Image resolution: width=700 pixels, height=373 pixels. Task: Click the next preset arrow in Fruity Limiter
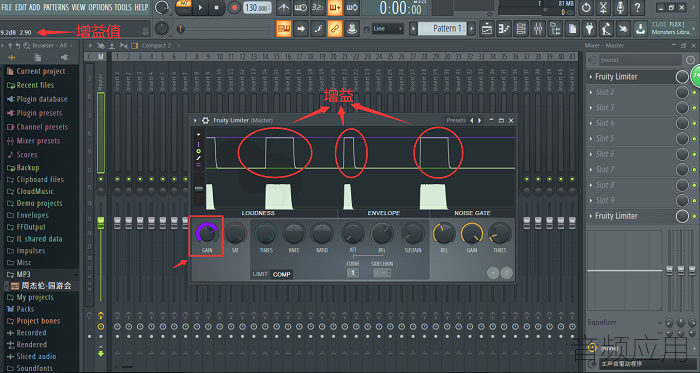(x=480, y=120)
